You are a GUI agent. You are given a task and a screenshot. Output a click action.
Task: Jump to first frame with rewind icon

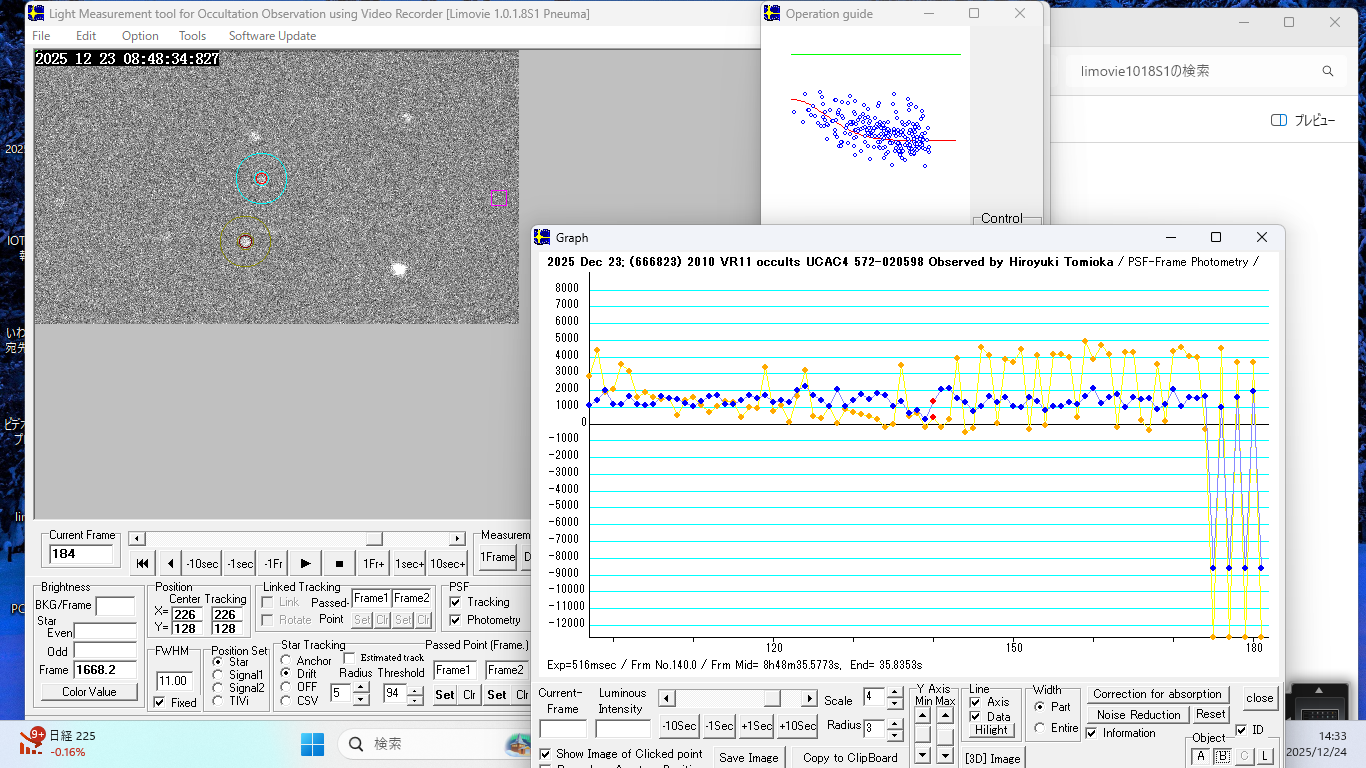pyautogui.click(x=142, y=564)
